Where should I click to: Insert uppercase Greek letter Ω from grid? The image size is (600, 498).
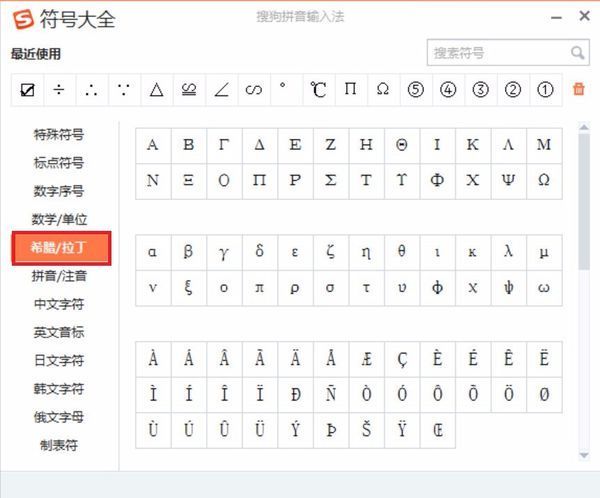(x=544, y=180)
